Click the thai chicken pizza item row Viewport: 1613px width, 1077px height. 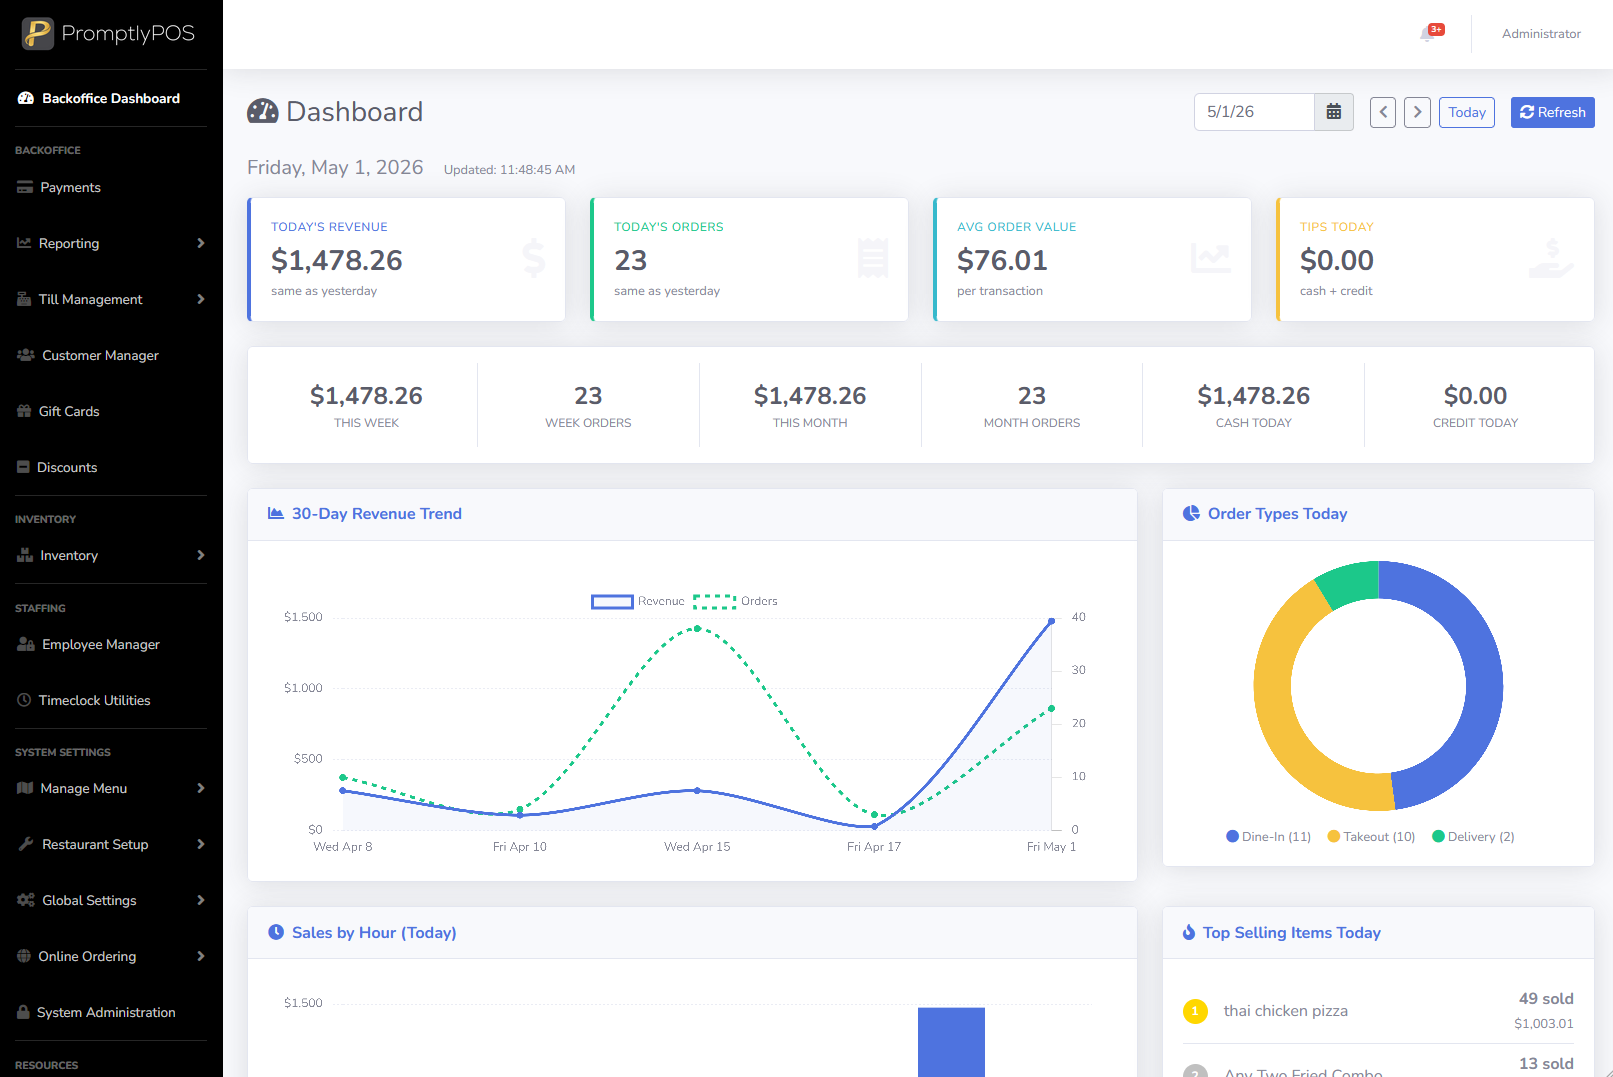point(1378,1011)
